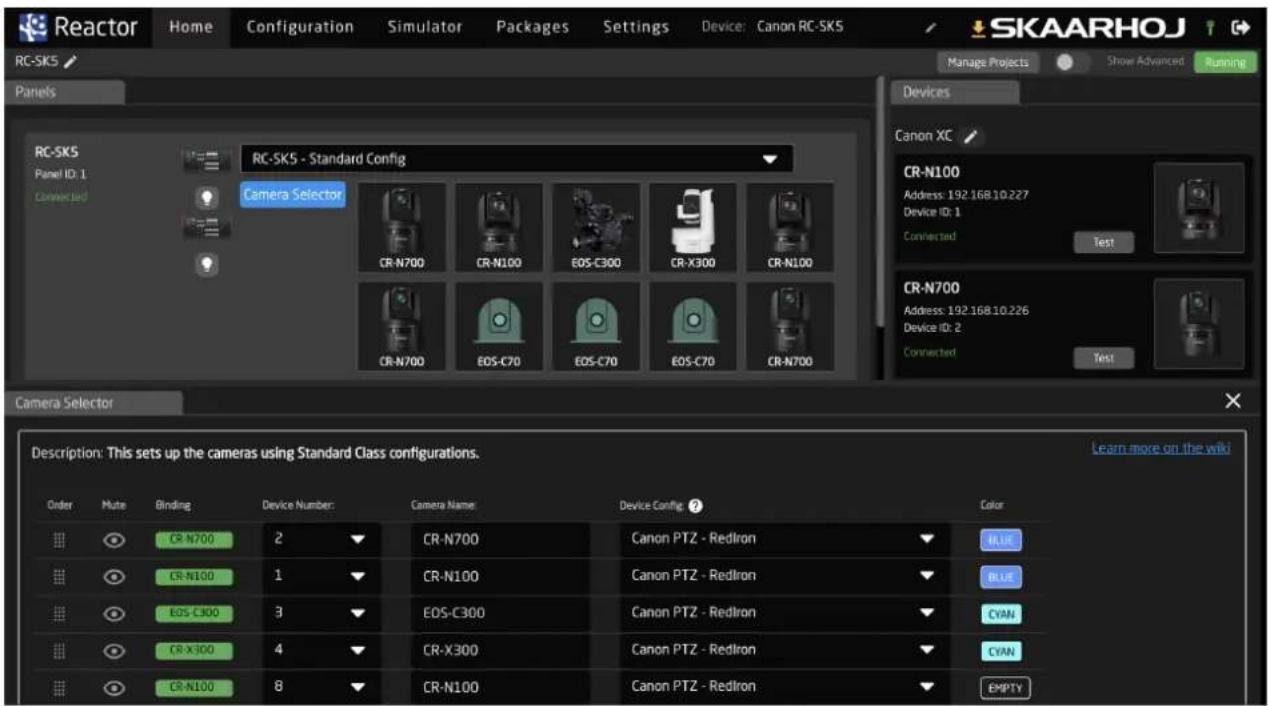Viewport: 1268px width, 706px height.
Task: Edit device name pencil next to Canon RC-SK5
Action: (x=929, y=28)
